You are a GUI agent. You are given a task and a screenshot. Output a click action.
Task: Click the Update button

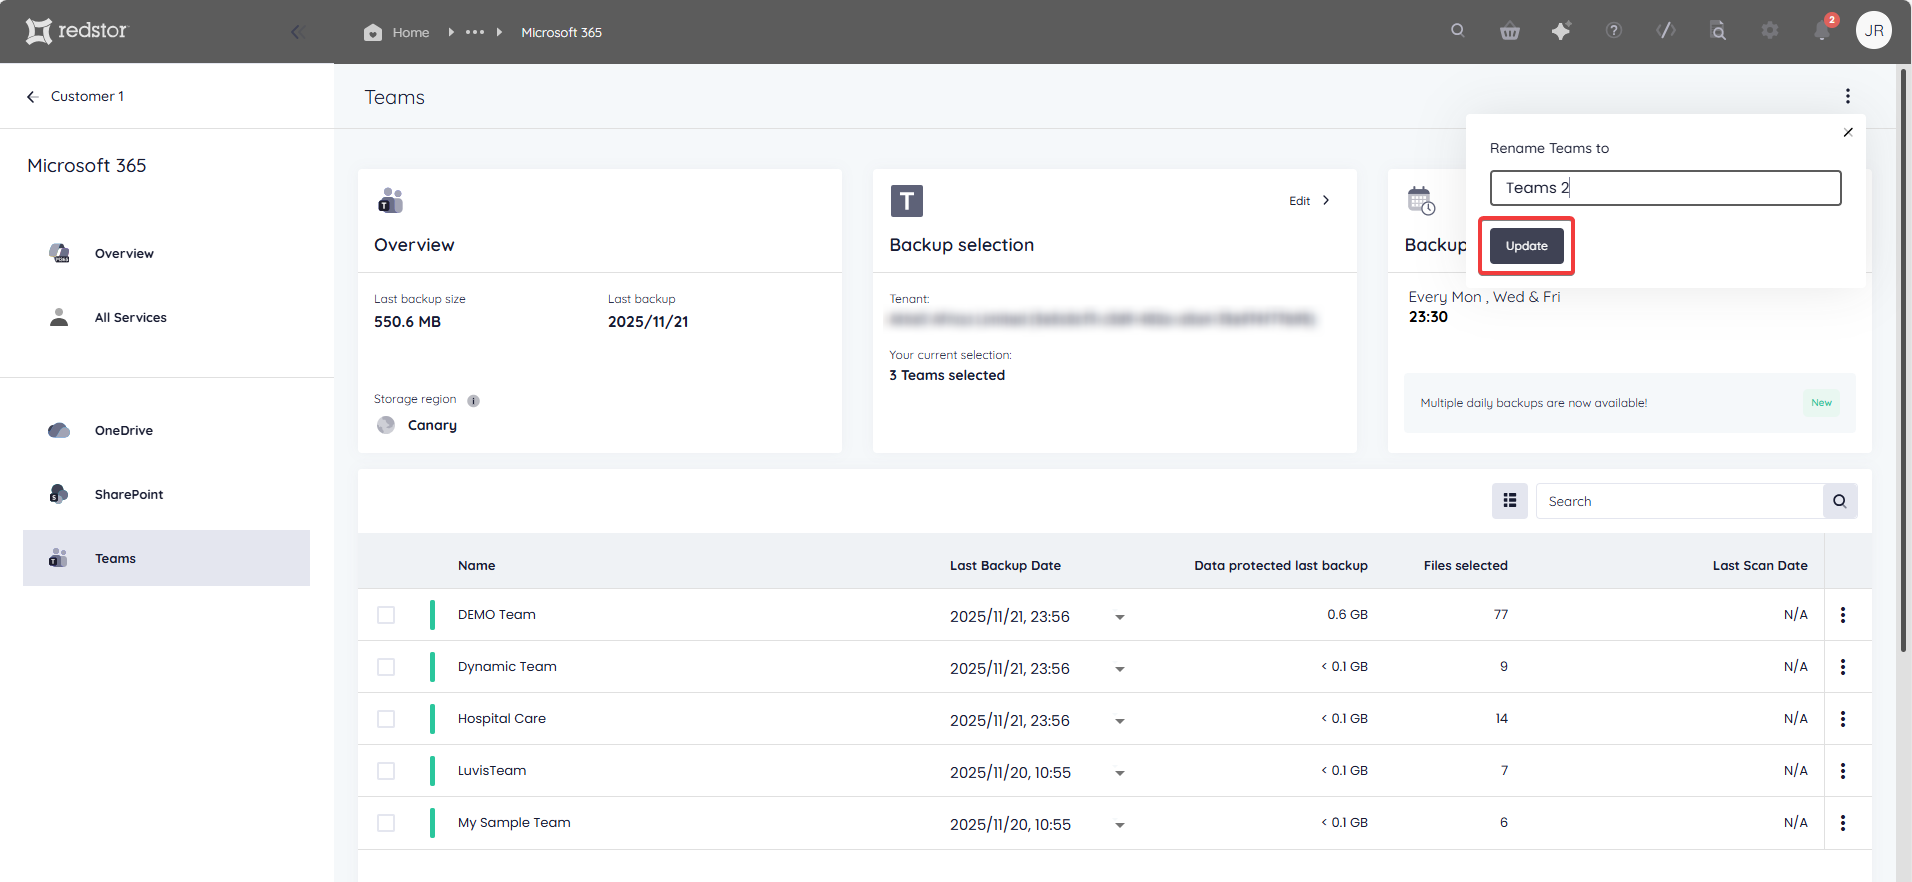coord(1526,246)
